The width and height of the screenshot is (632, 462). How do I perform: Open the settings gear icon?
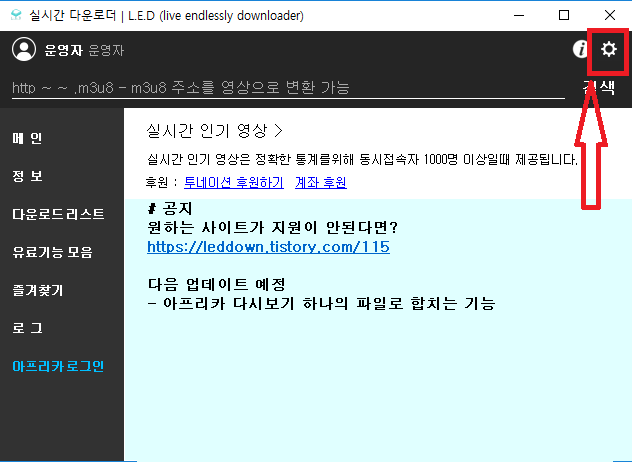(x=609, y=49)
